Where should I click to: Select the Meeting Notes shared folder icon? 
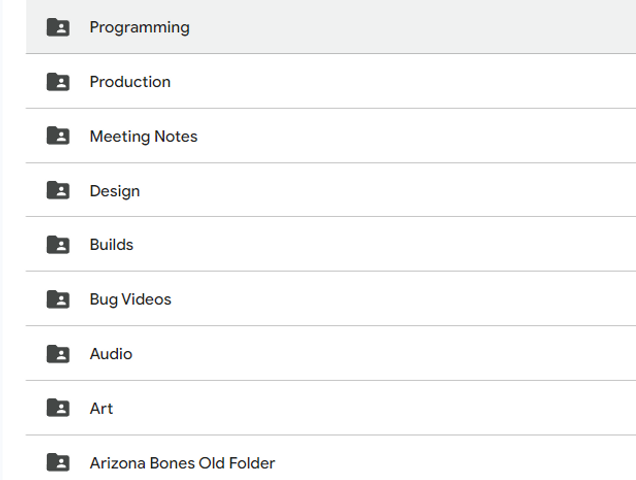pyautogui.click(x=58, y=136)
